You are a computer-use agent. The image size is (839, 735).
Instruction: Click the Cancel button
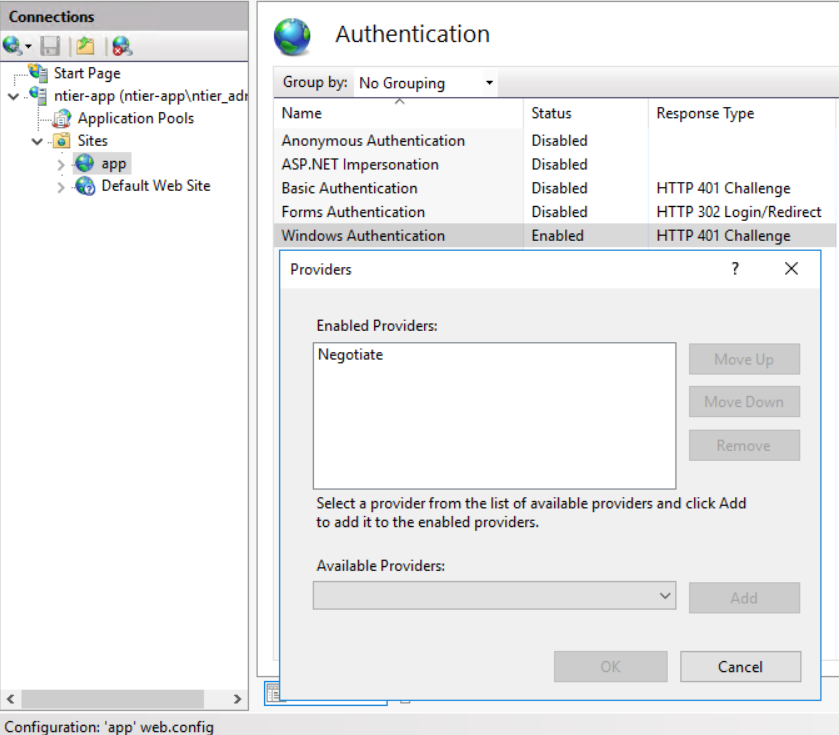click(x=740, y=667)
